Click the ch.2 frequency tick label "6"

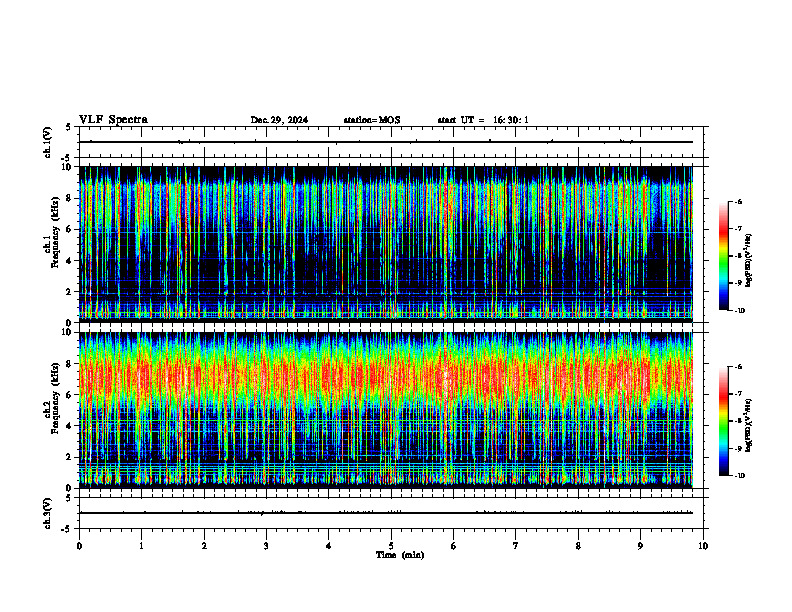pyautogui.click(x=68, y=395)
